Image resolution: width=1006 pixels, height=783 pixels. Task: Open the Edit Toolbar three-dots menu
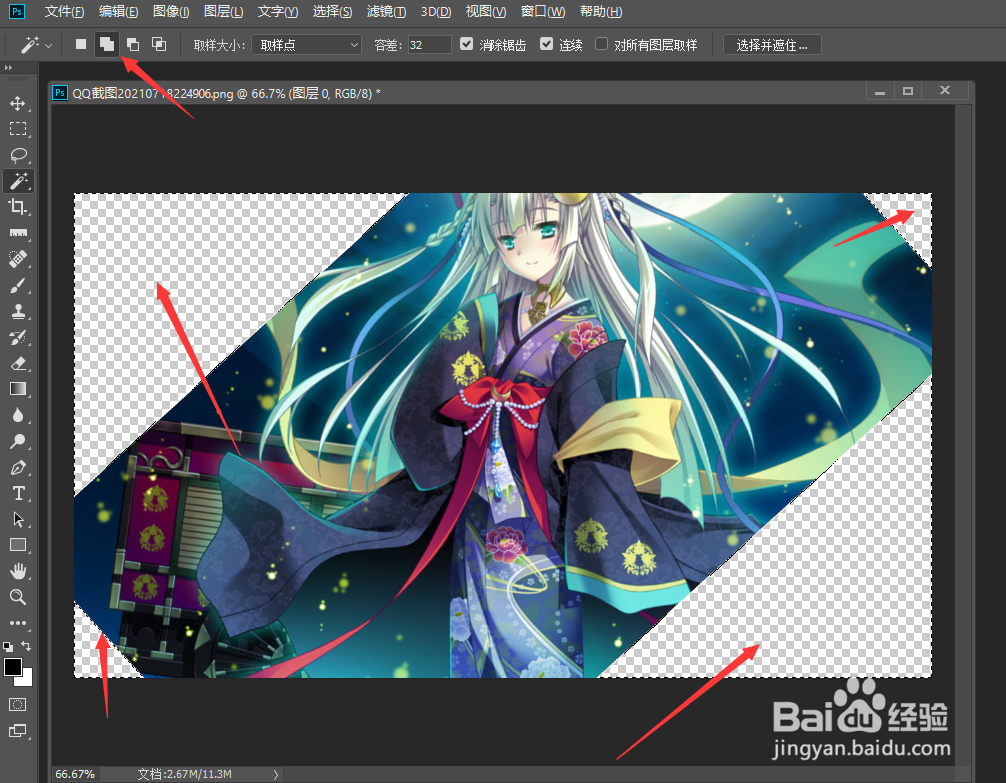click(18, 623)
